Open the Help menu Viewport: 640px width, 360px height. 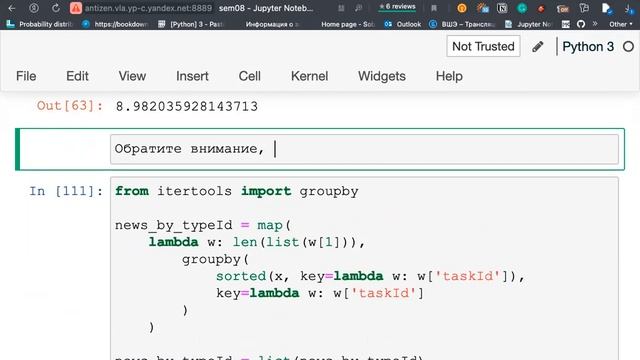[x=449, y=76]
